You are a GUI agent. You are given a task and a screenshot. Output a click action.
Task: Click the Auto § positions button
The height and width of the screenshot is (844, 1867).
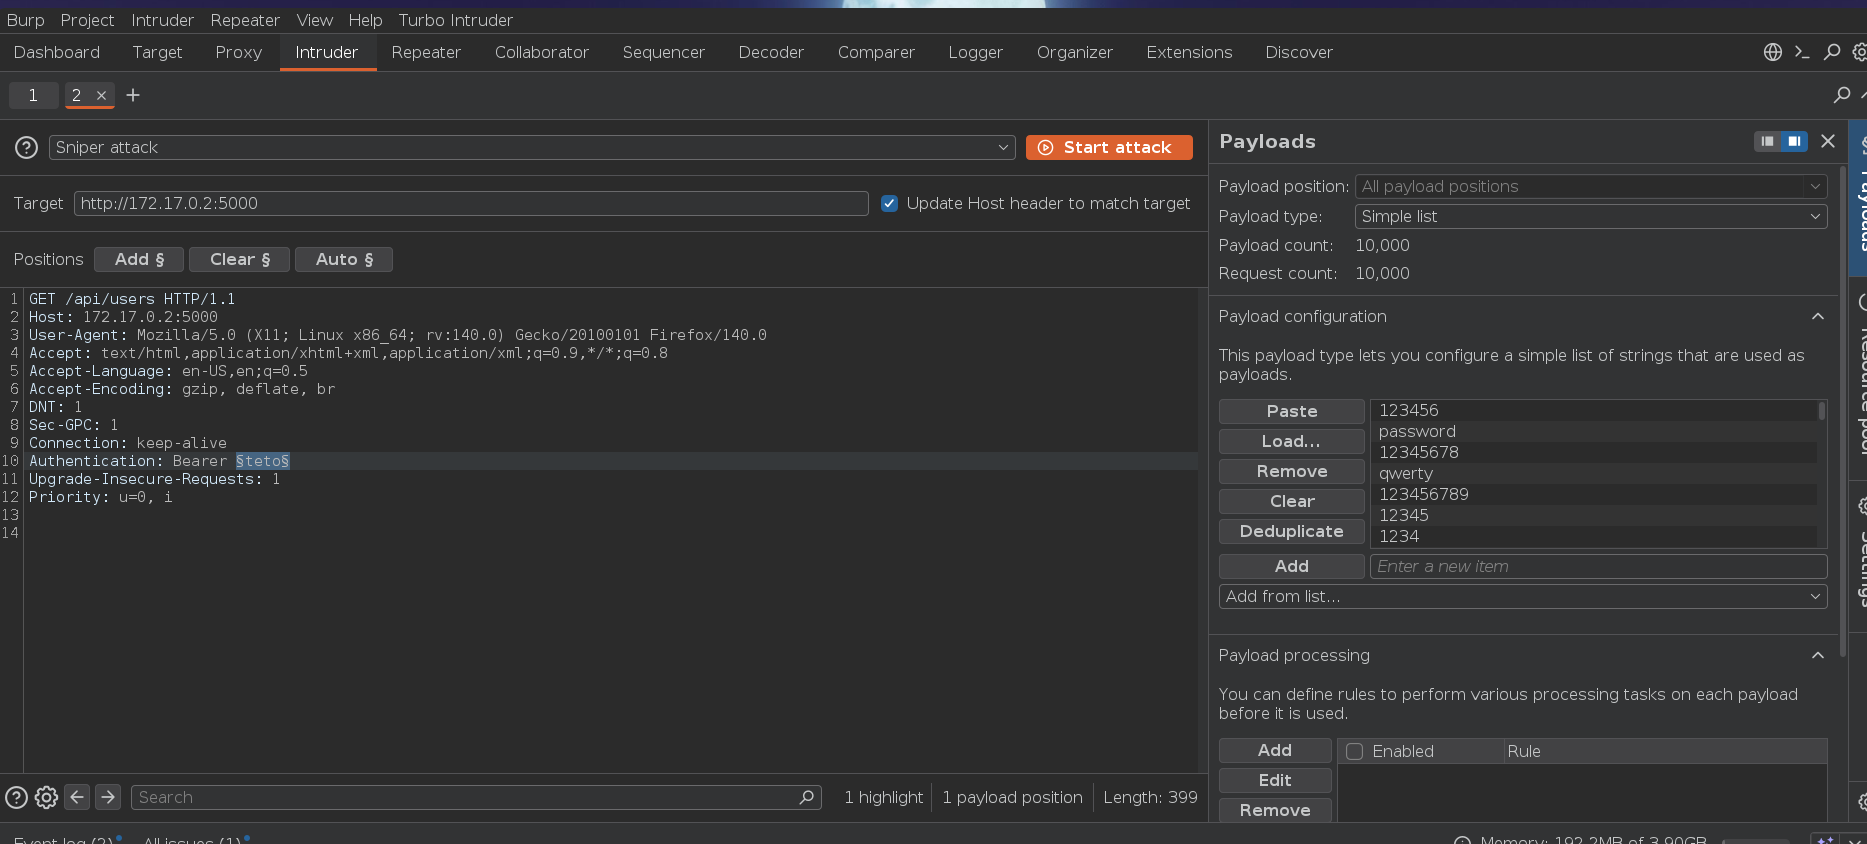(344, 259)
